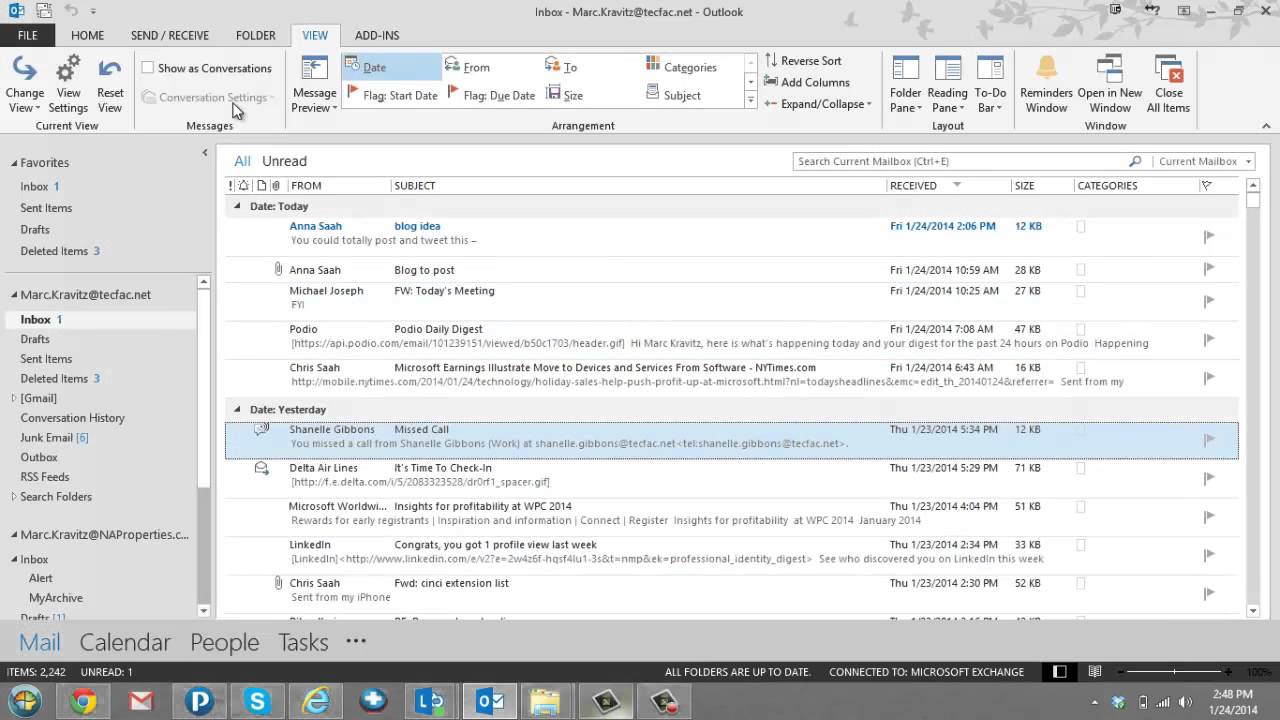Viewport: 1280px width, 720px height.
Task: Collapse the Marc.Kravitz@tecfac.net account
Action: 14,295
